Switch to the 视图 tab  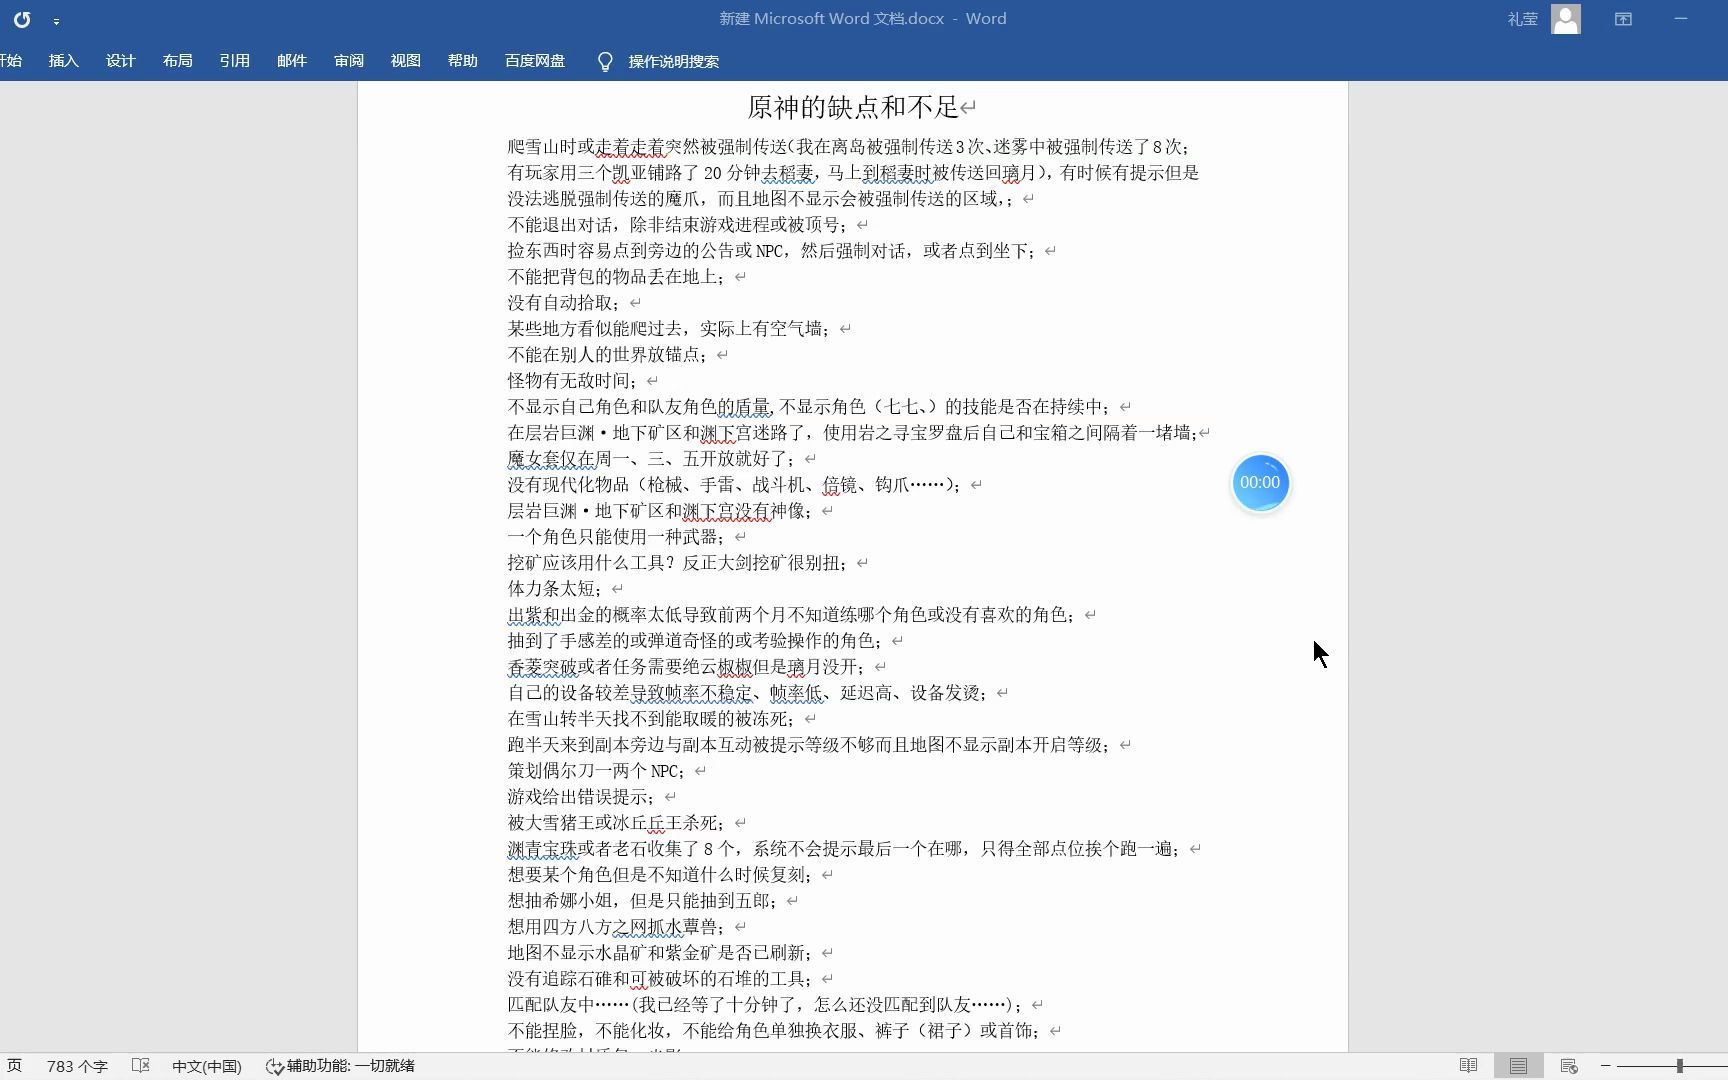(405, 61)
